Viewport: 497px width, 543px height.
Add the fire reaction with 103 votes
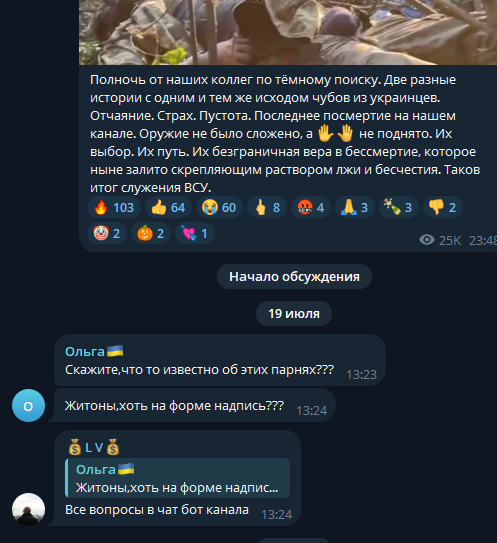pos(114,207)
